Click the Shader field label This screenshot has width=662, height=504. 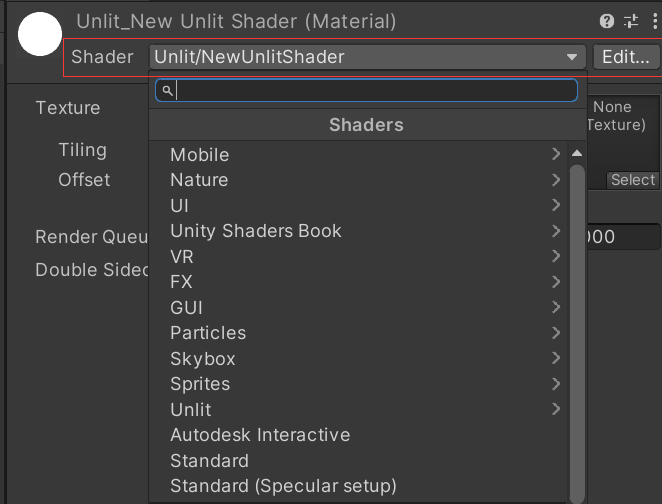(x=102, y=57)
